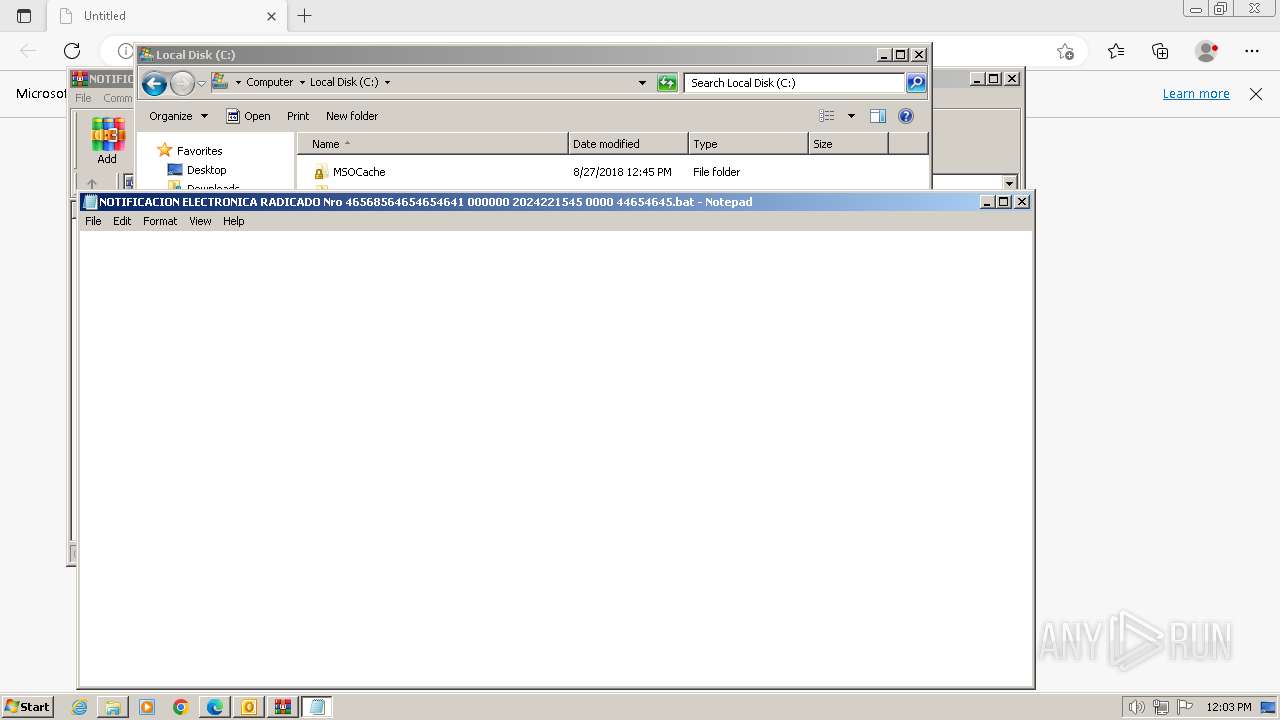Open the Help menu in Notepad
This screenshot has width=1280, height=720.
pos(233,221)
